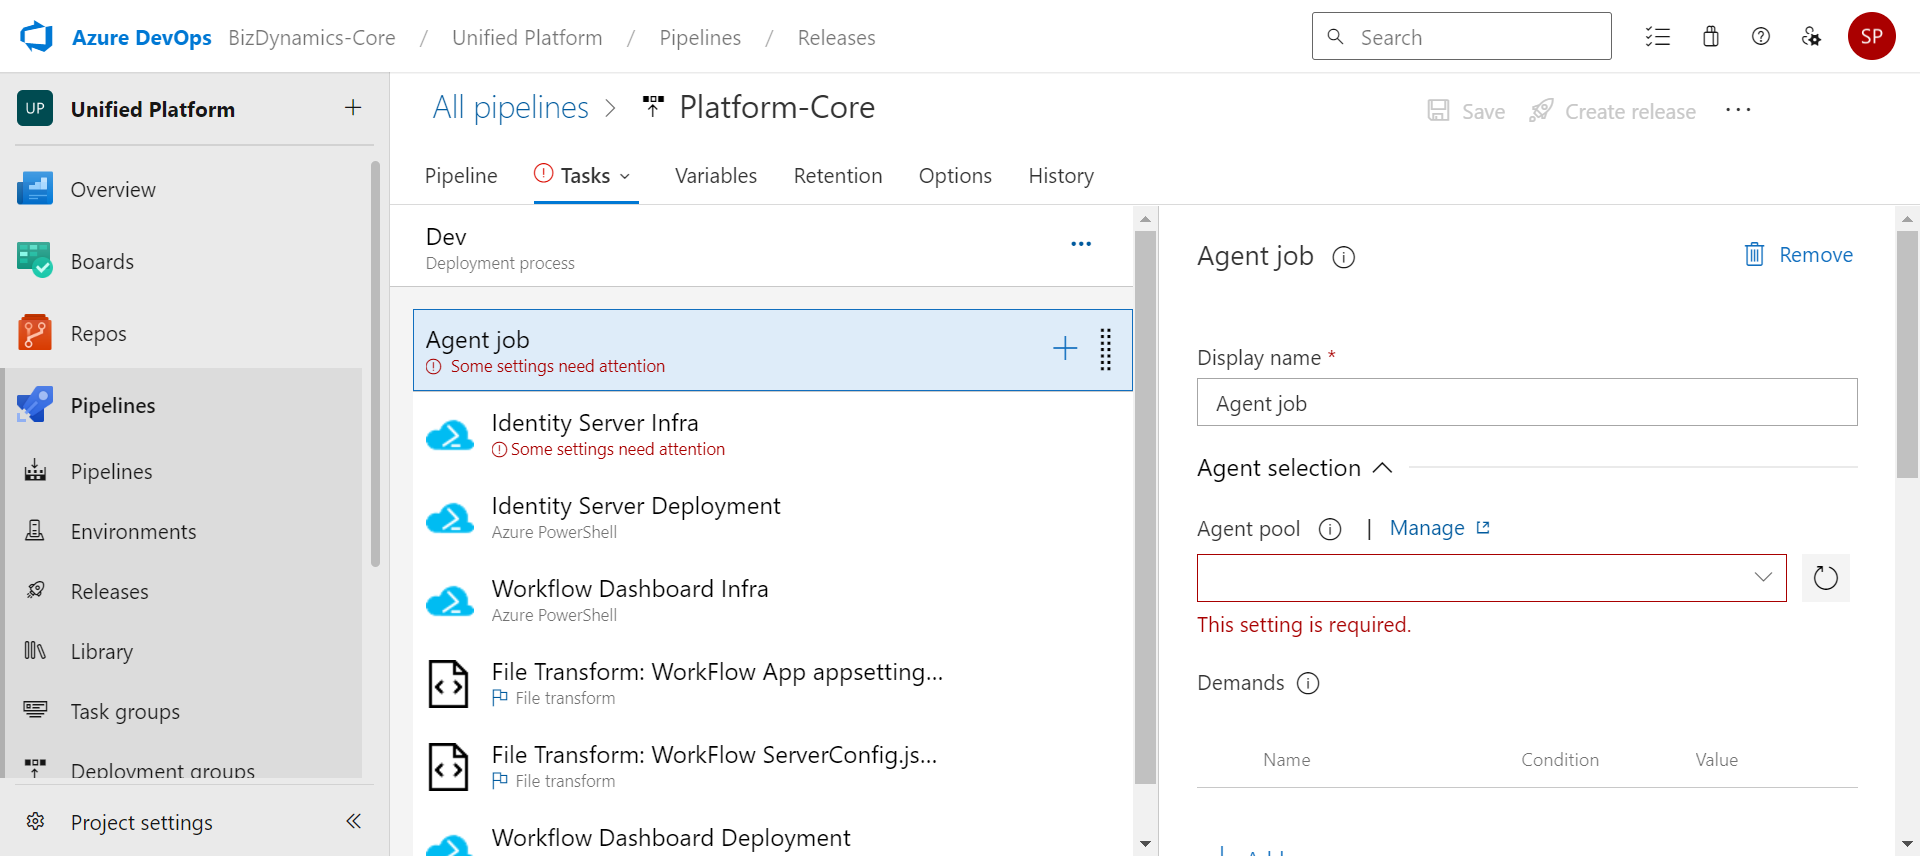The height and width of the screenshot is (856, 1920).
Task: Open the Agent pool dropdown
Action: [x=1491, y=578]
